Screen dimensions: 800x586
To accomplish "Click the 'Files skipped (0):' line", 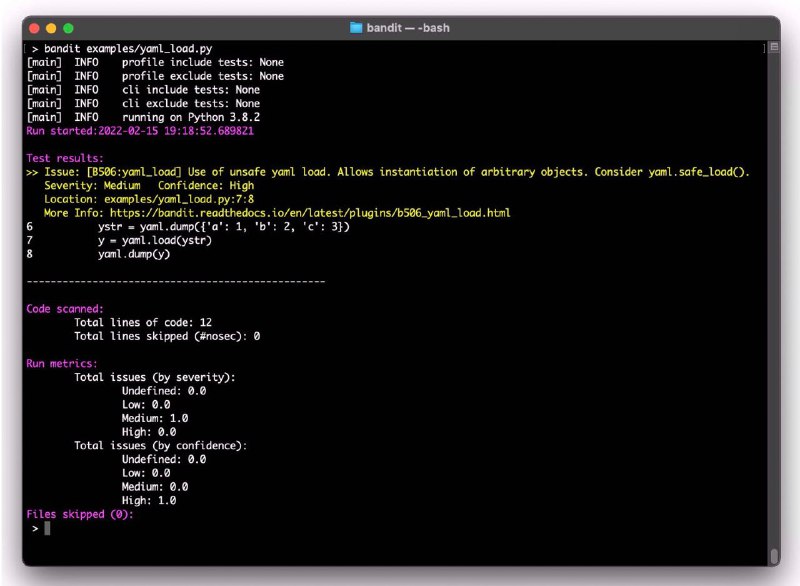I will (80, 514).
